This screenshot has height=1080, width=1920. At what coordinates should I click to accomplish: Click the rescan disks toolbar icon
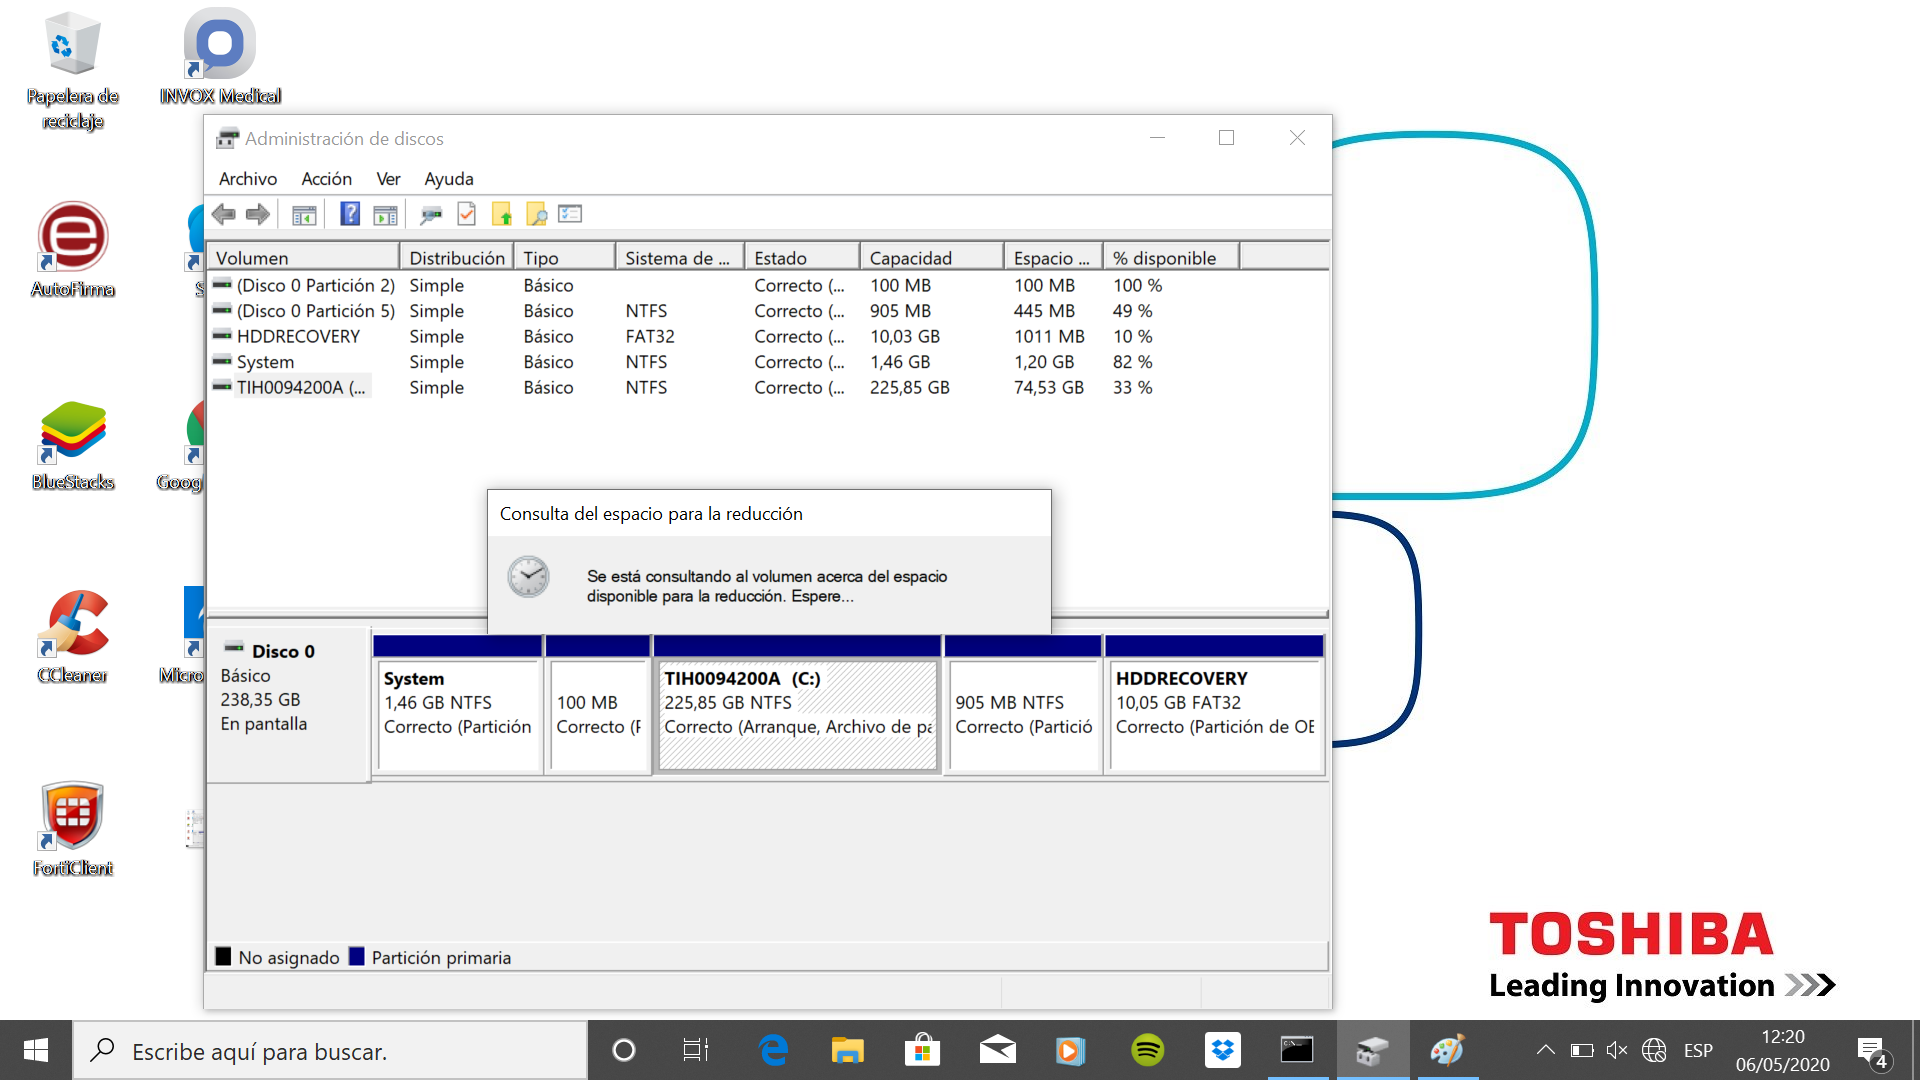[x=431, y=214]
